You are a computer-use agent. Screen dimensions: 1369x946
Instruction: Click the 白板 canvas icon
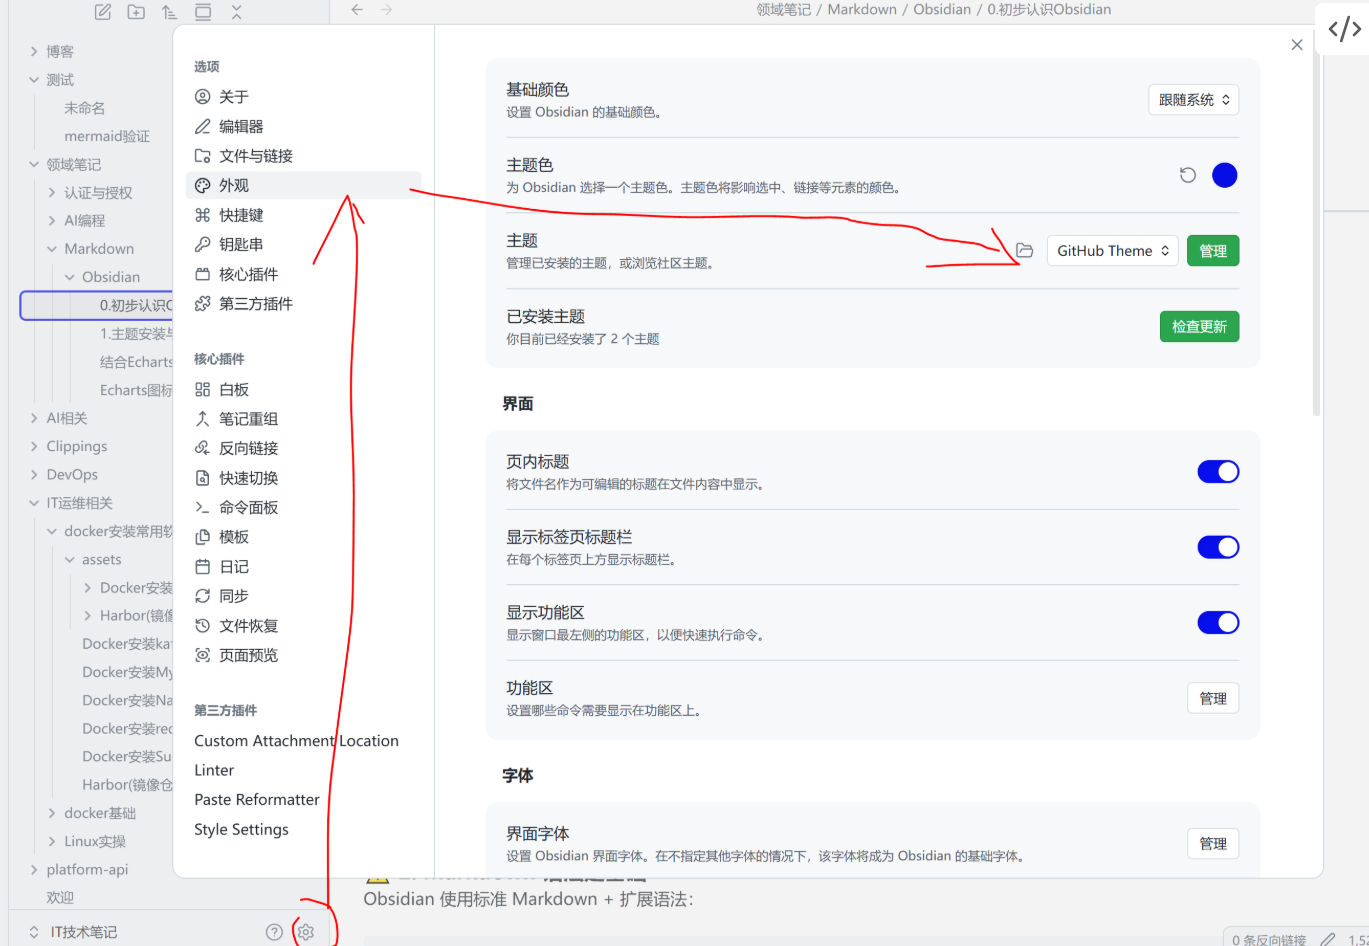[202, 390]
